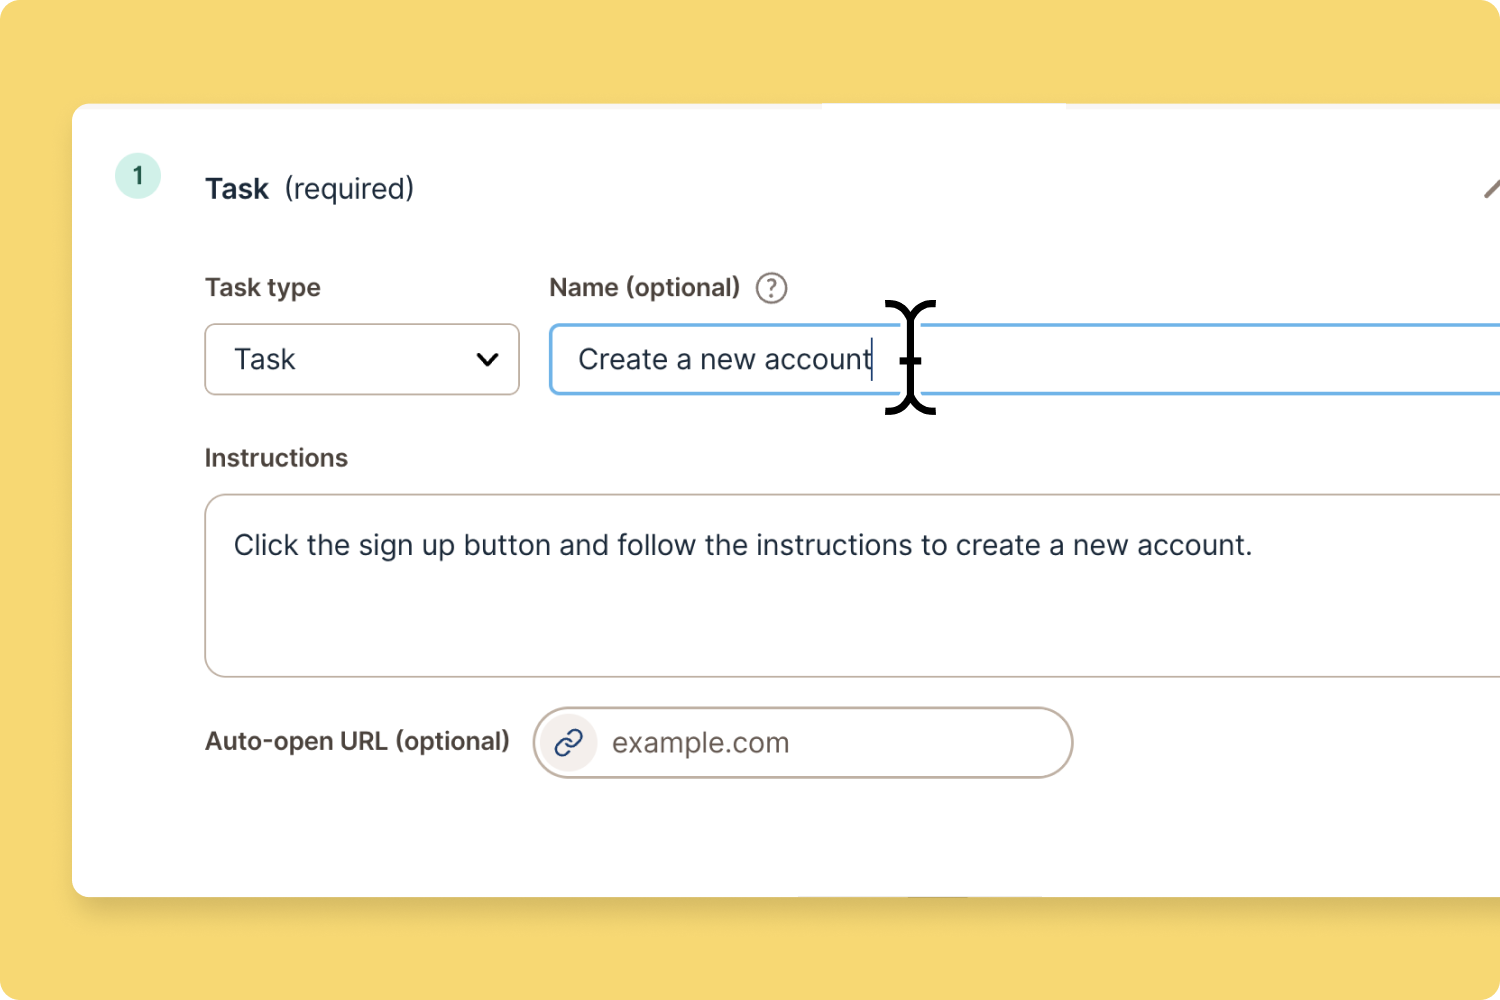Click the step 1 number badge
The width and height of the screenshot is (1500, 1000).
[x=138, y=176]
